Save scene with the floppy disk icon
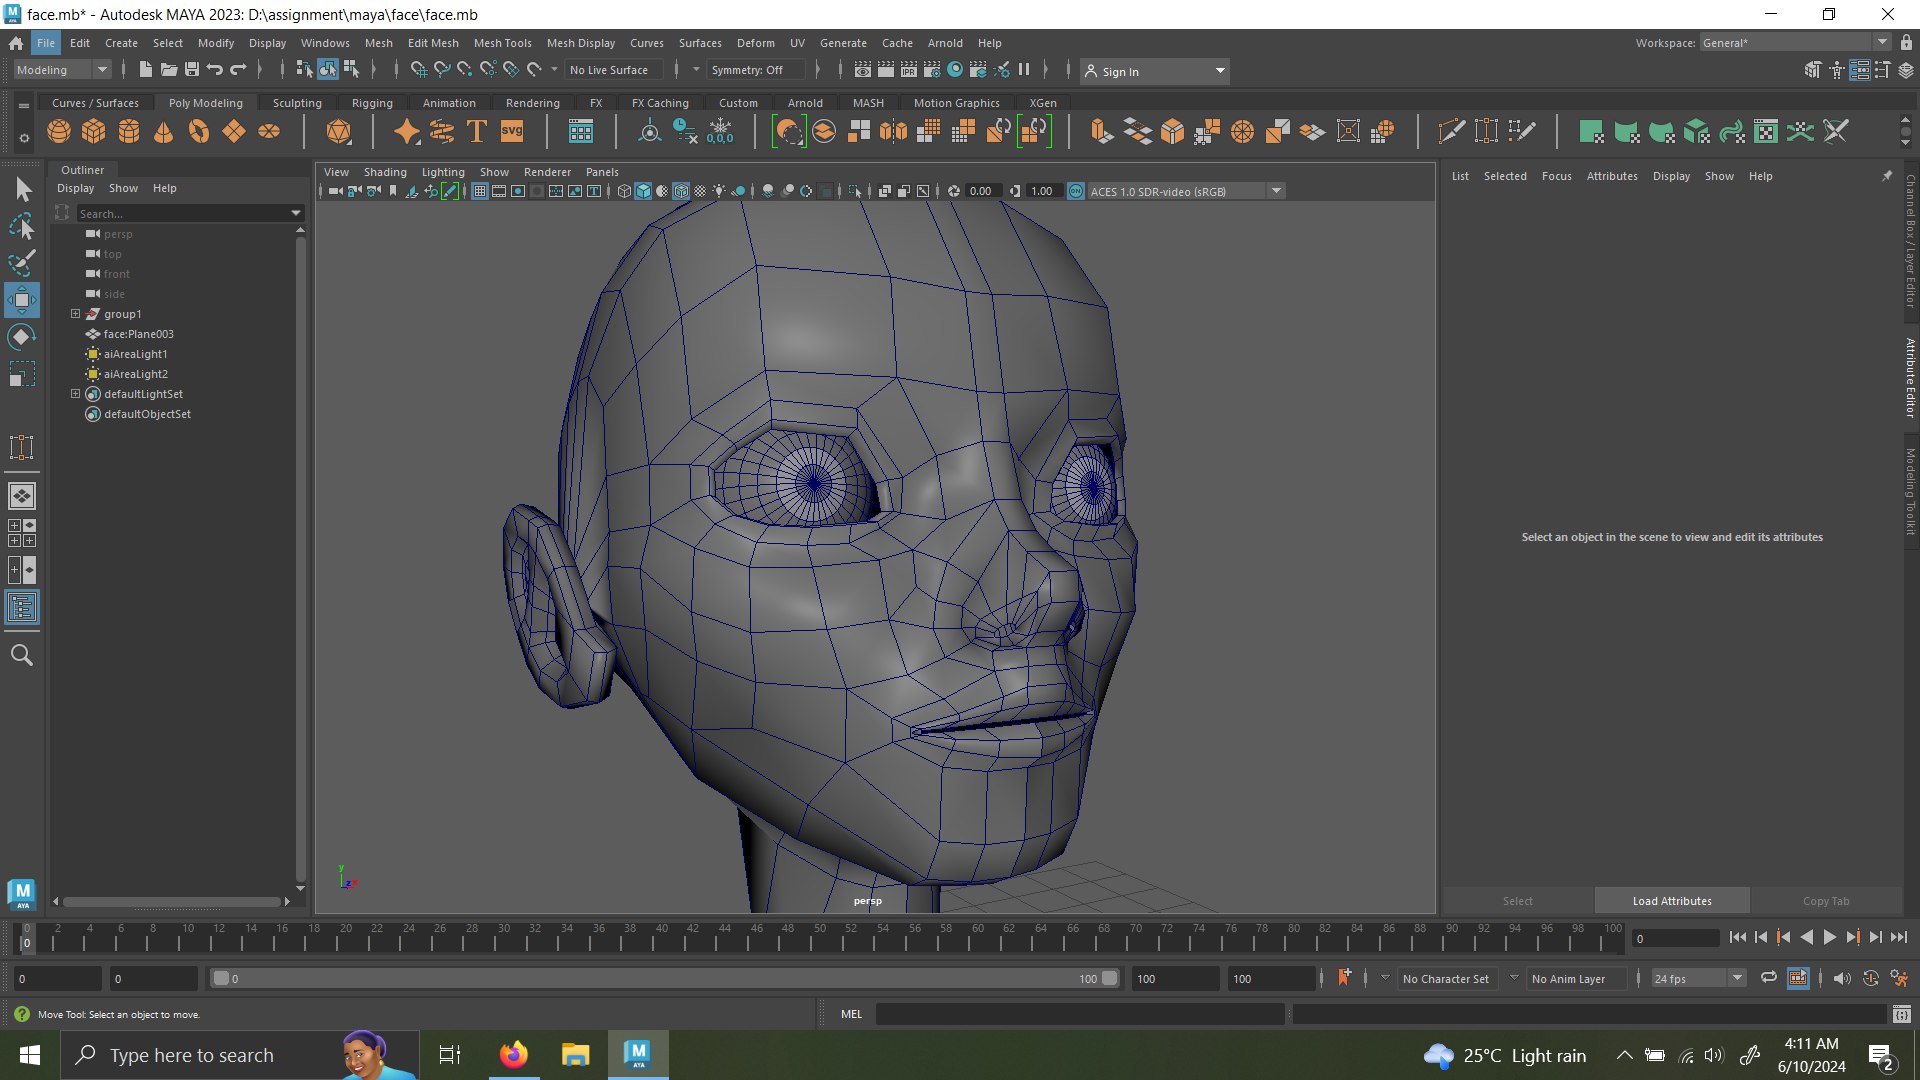This screenshot has height=1080, width=1920. (192, 70)
